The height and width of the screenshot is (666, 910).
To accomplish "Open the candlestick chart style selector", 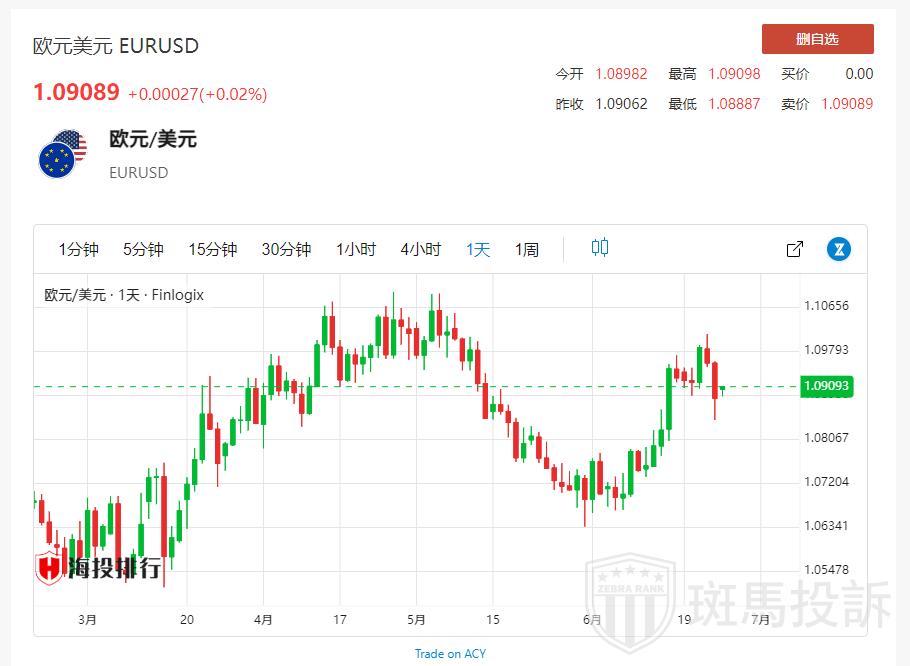I will pos(599,248).
